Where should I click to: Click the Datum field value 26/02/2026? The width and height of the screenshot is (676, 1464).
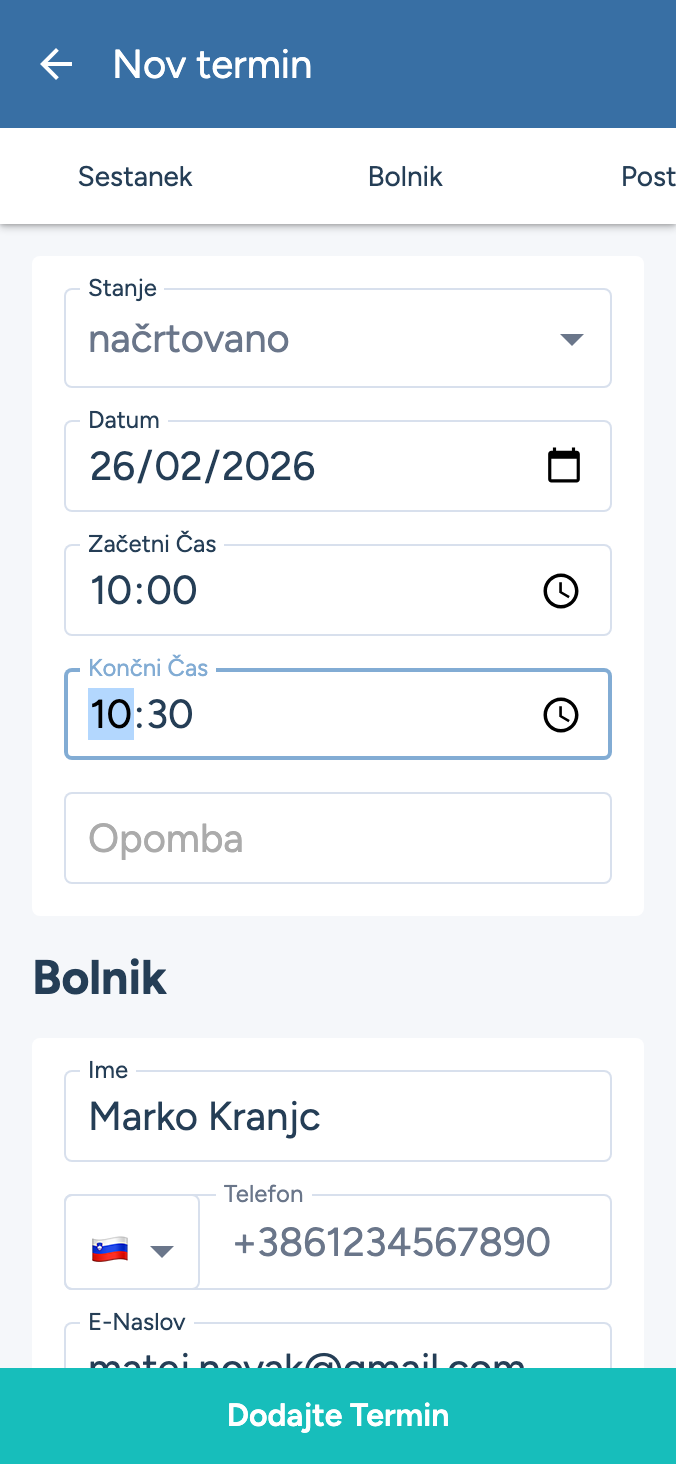click(x=203, y=467)
